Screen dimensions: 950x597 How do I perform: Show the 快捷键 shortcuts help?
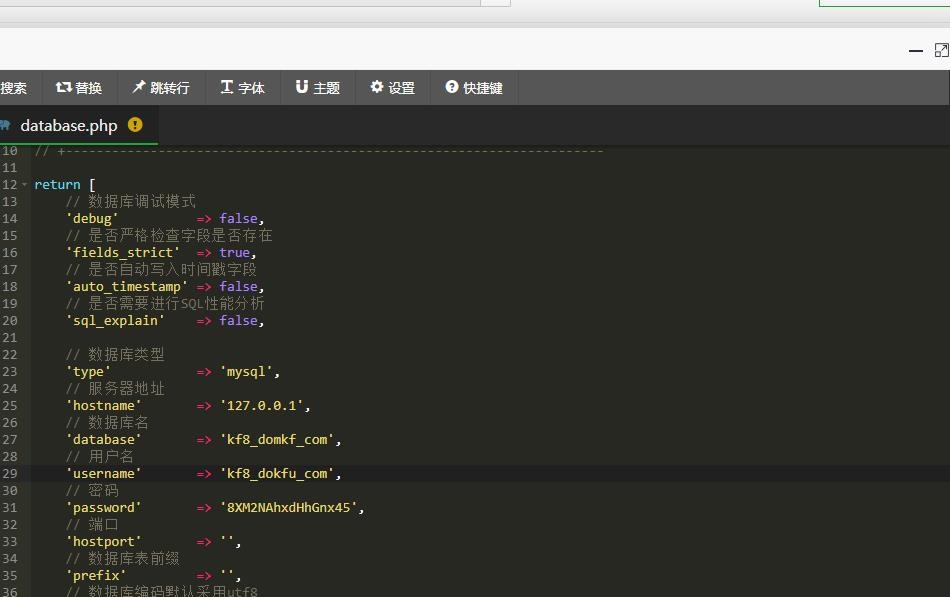474,88
